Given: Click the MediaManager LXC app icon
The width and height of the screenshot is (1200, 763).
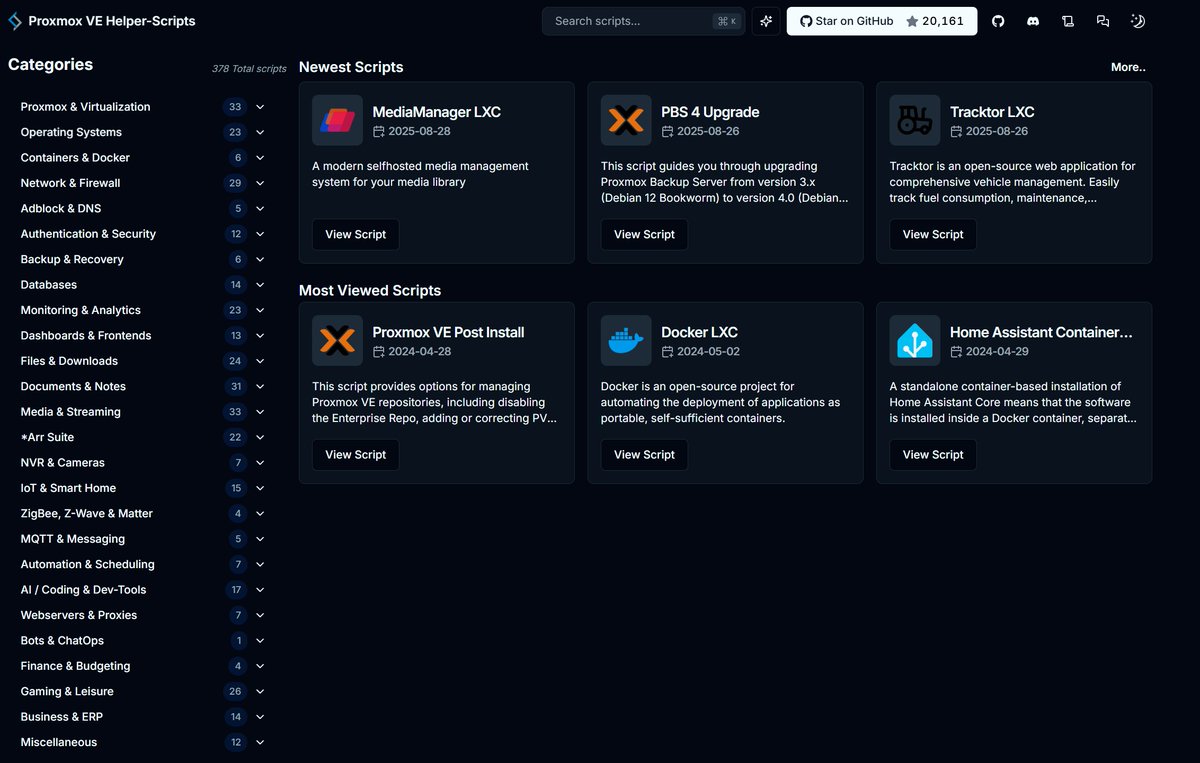Looking at the screenshot, I should pyautogui.click(x=337, y=121).
